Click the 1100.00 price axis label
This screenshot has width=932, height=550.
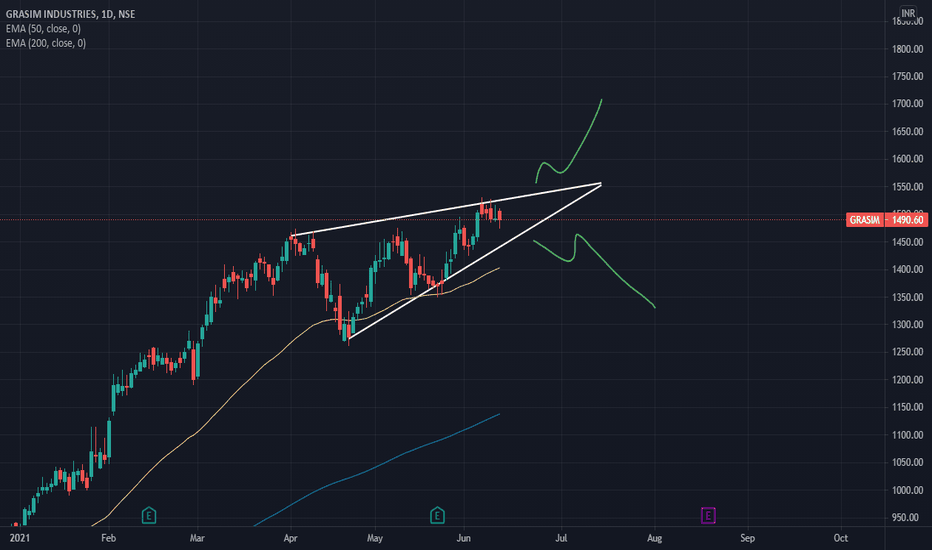coord(908,435)
